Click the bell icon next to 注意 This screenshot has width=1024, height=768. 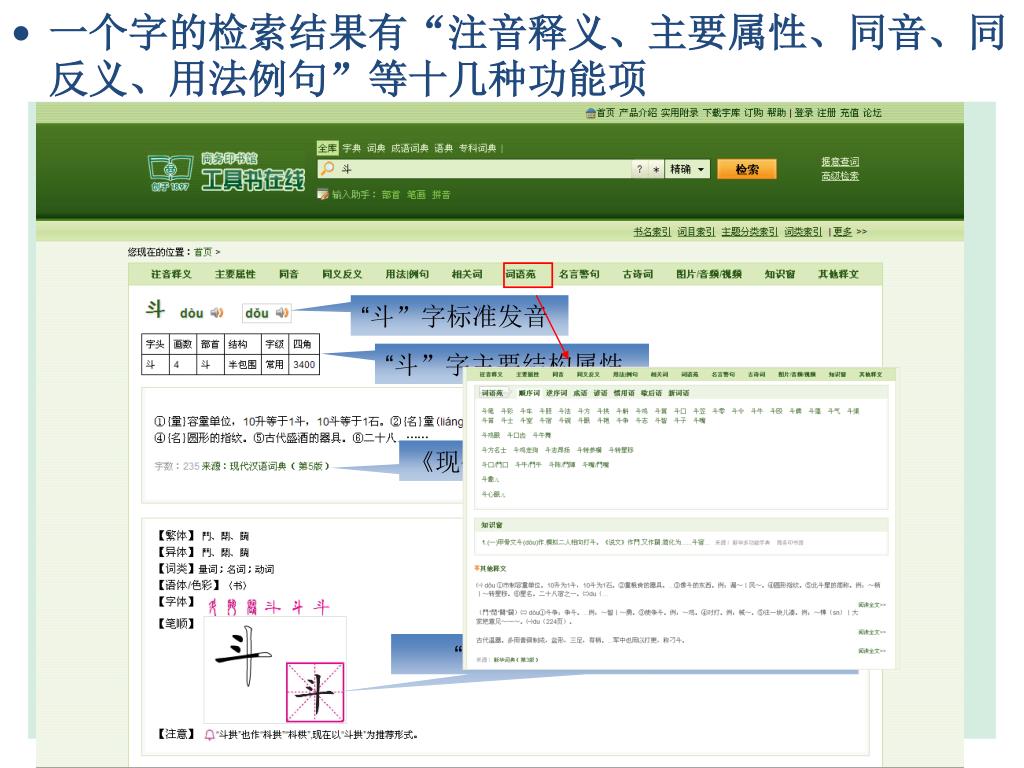(210, 735)
